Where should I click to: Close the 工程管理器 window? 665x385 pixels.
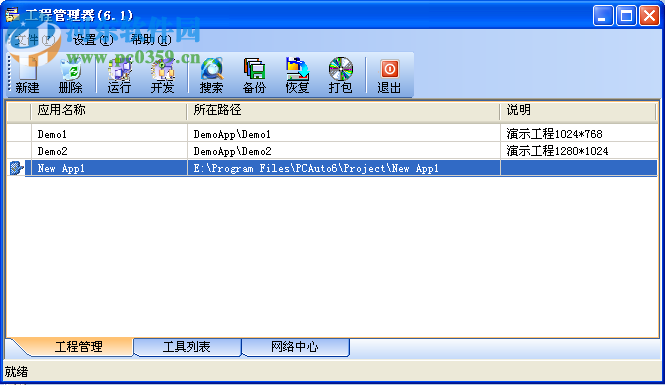coord(649,16)
